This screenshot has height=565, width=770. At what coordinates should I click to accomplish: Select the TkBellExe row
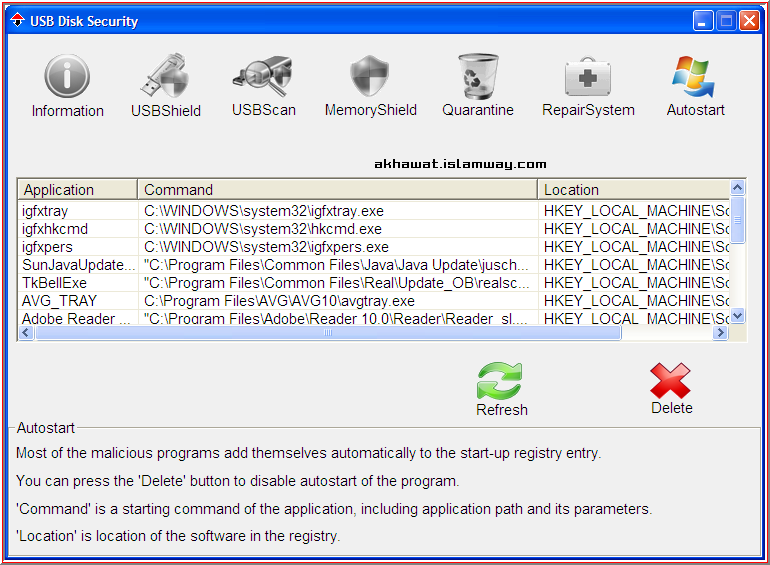[374, 283]
